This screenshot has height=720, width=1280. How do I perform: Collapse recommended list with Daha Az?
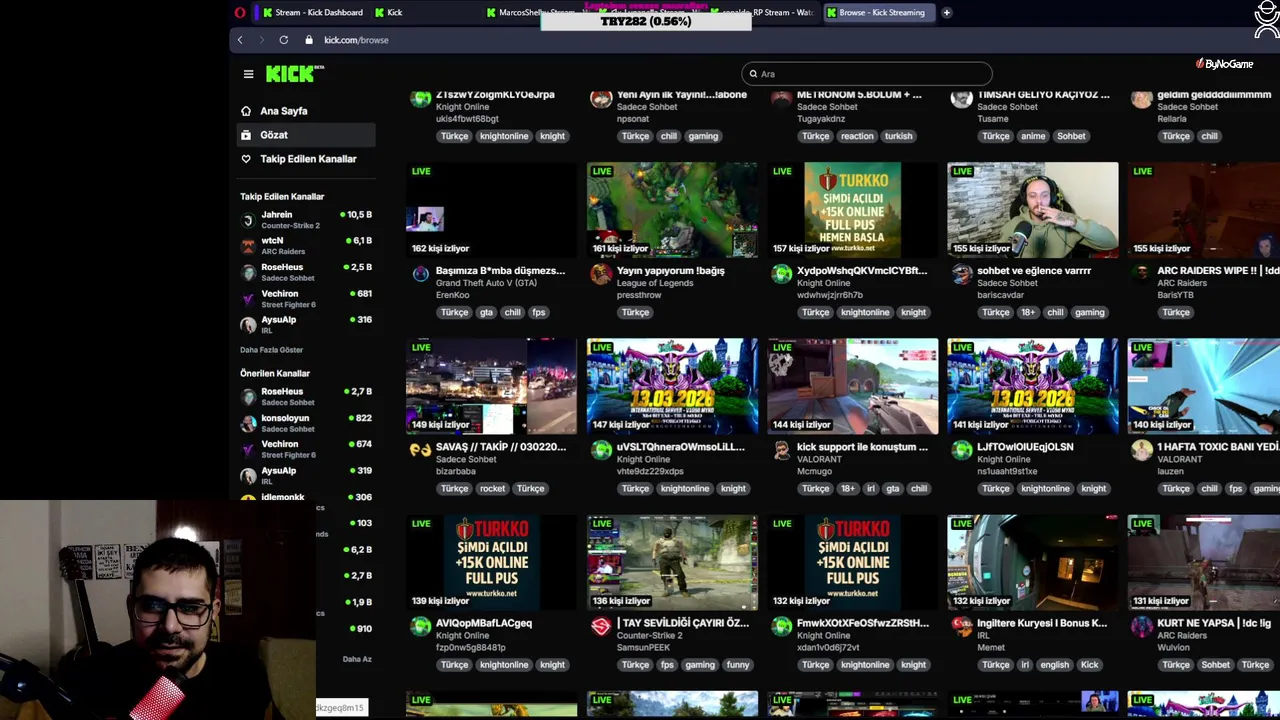pyautogui.click(x=357, y=659)
